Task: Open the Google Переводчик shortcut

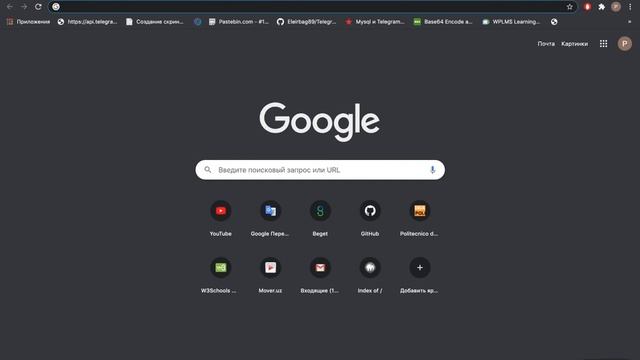Action: 270,218
